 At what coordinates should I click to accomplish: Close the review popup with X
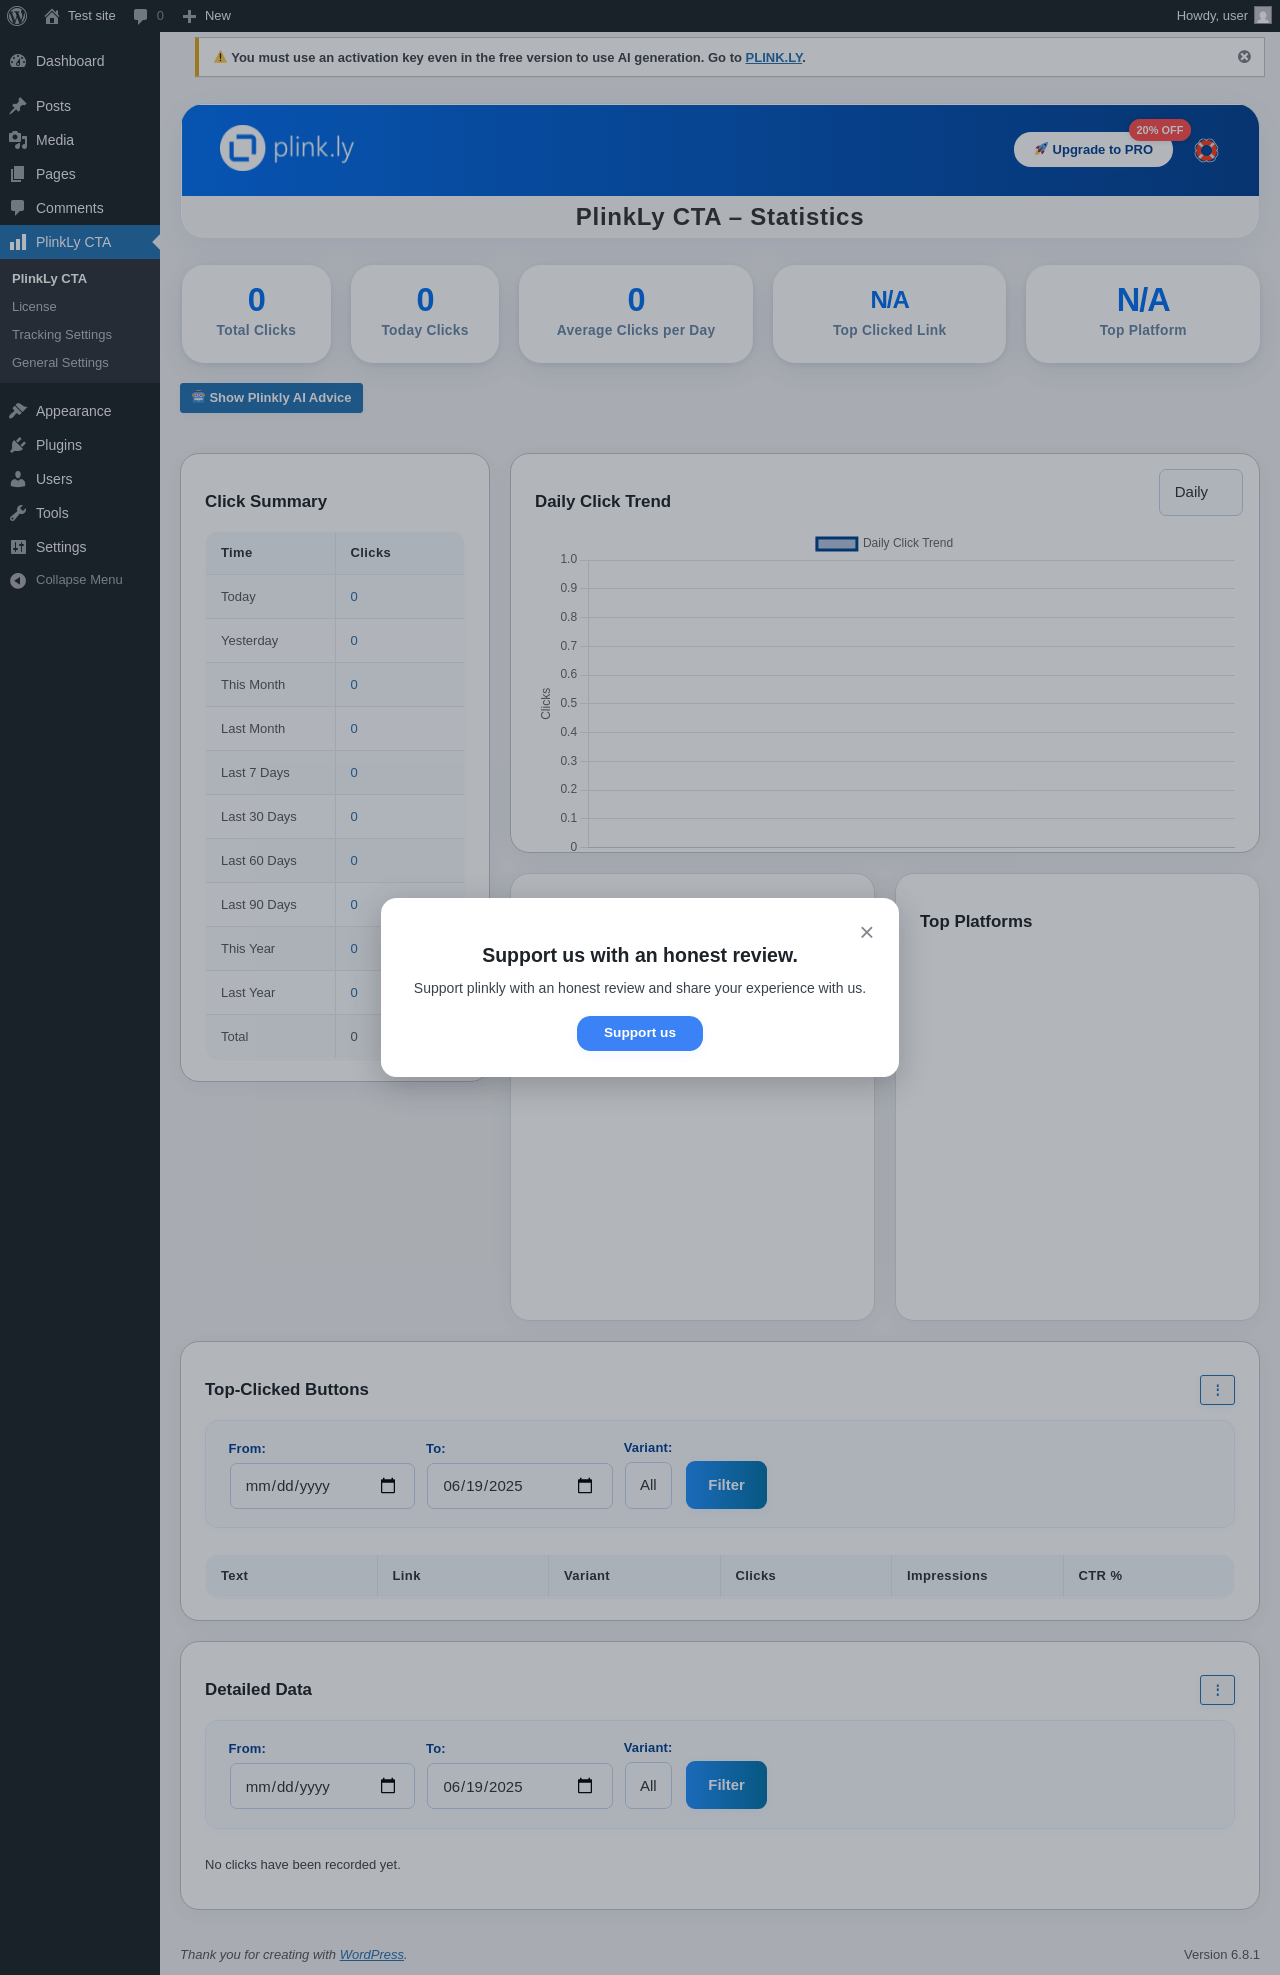tap(867, 932)
